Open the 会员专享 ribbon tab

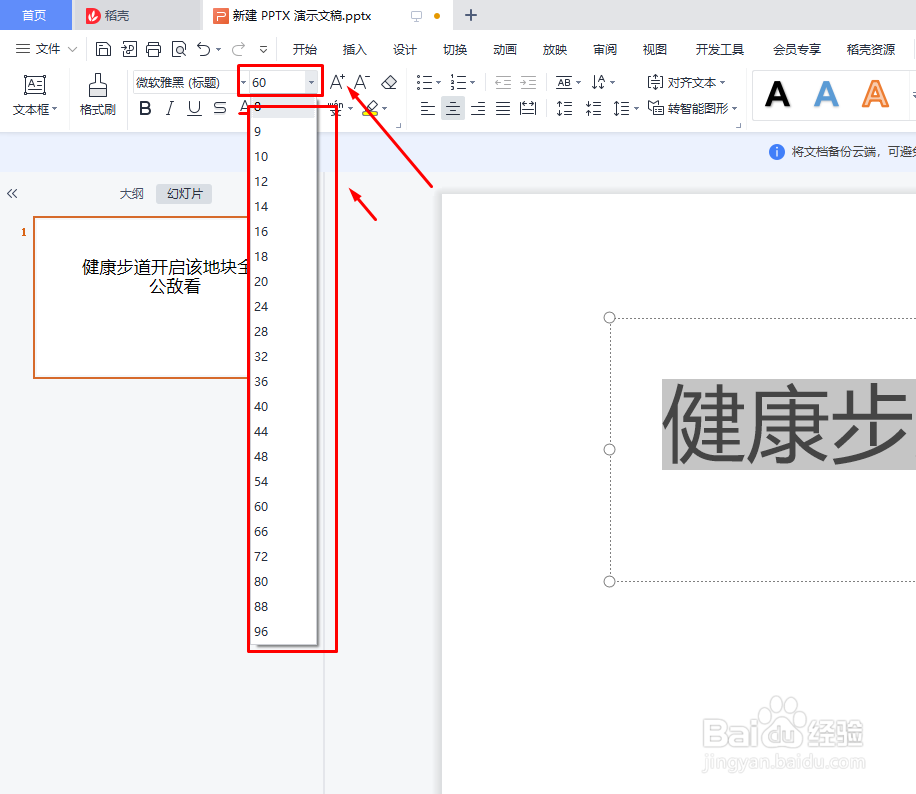(797, 50)
